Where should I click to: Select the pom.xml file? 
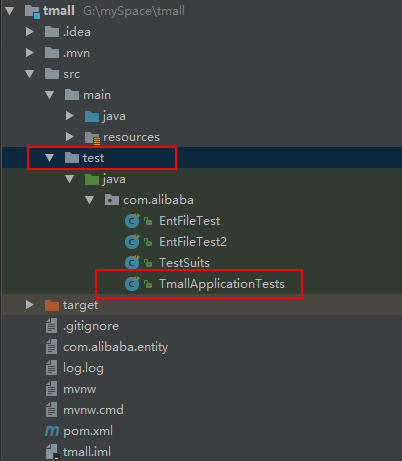click(88, 431)
